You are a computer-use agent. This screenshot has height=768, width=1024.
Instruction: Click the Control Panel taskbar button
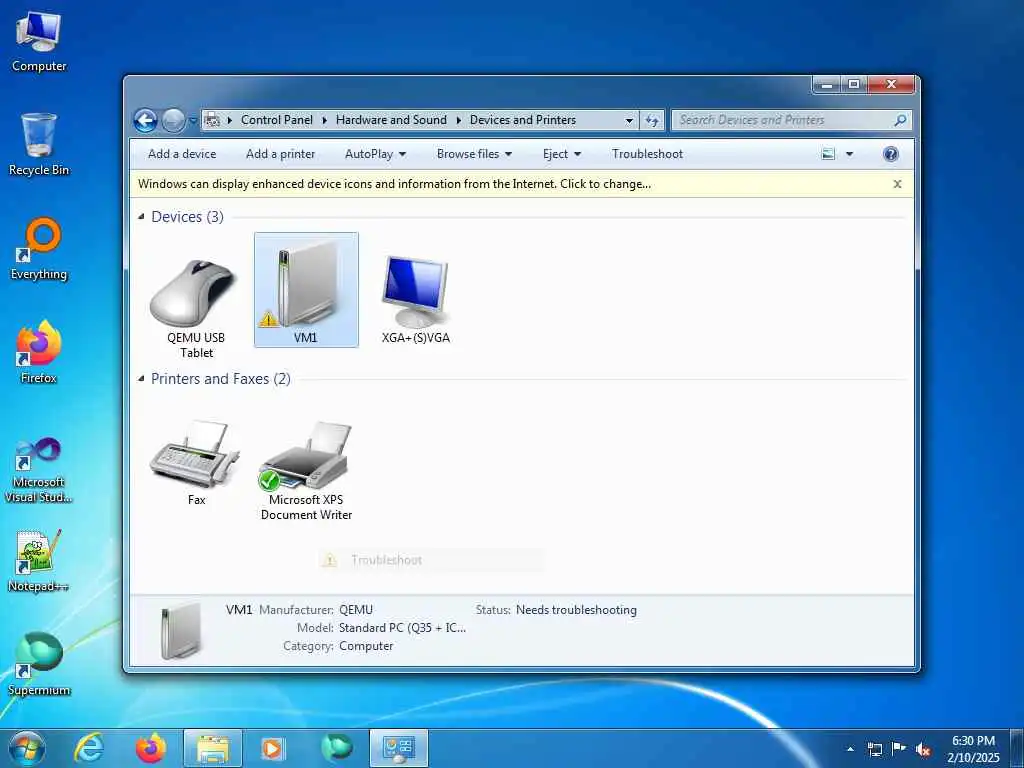[399, 748]
